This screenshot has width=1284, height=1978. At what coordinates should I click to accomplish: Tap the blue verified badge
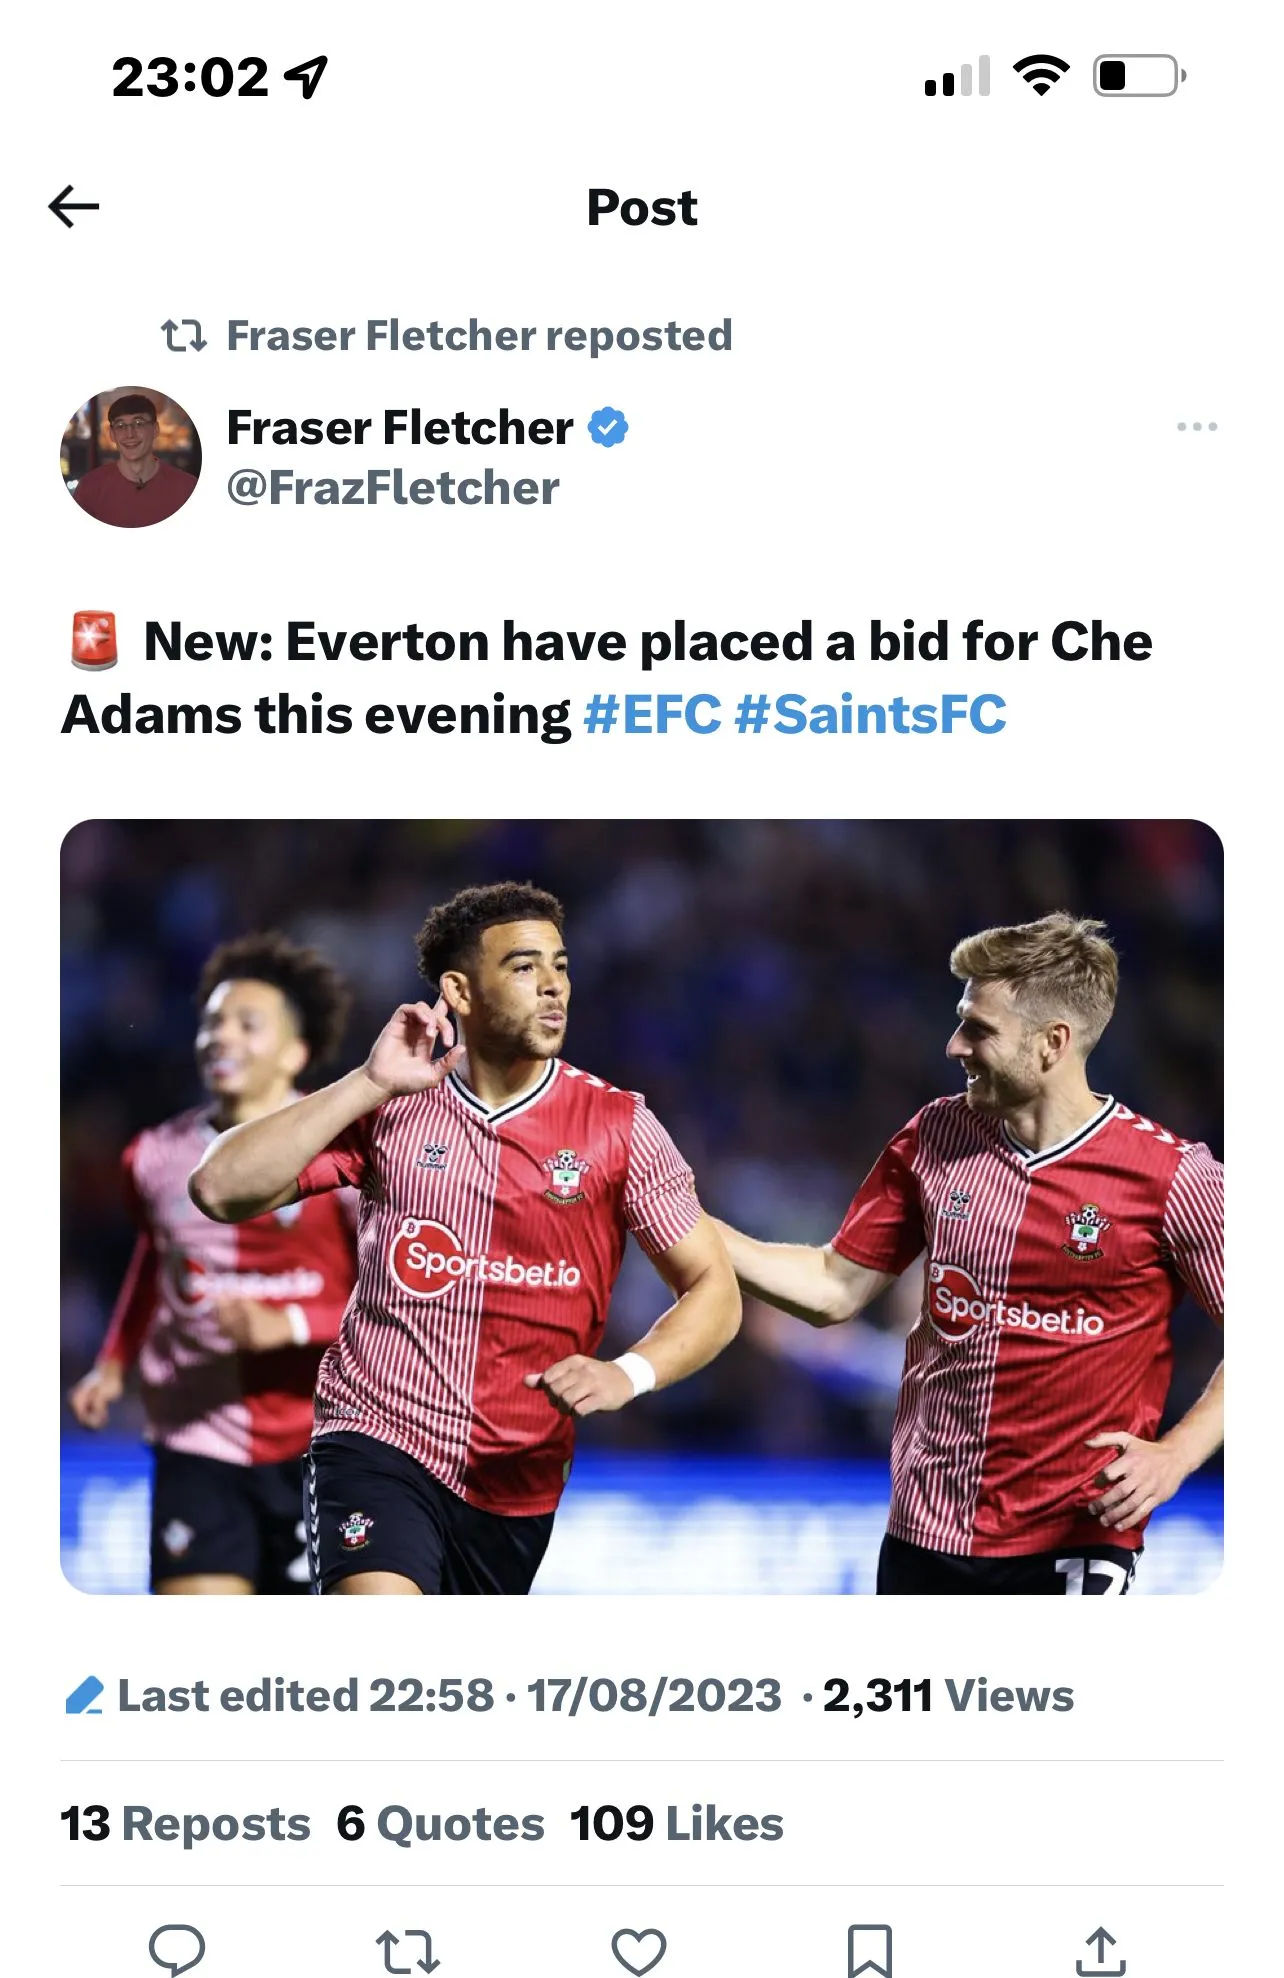coord(608,427)
